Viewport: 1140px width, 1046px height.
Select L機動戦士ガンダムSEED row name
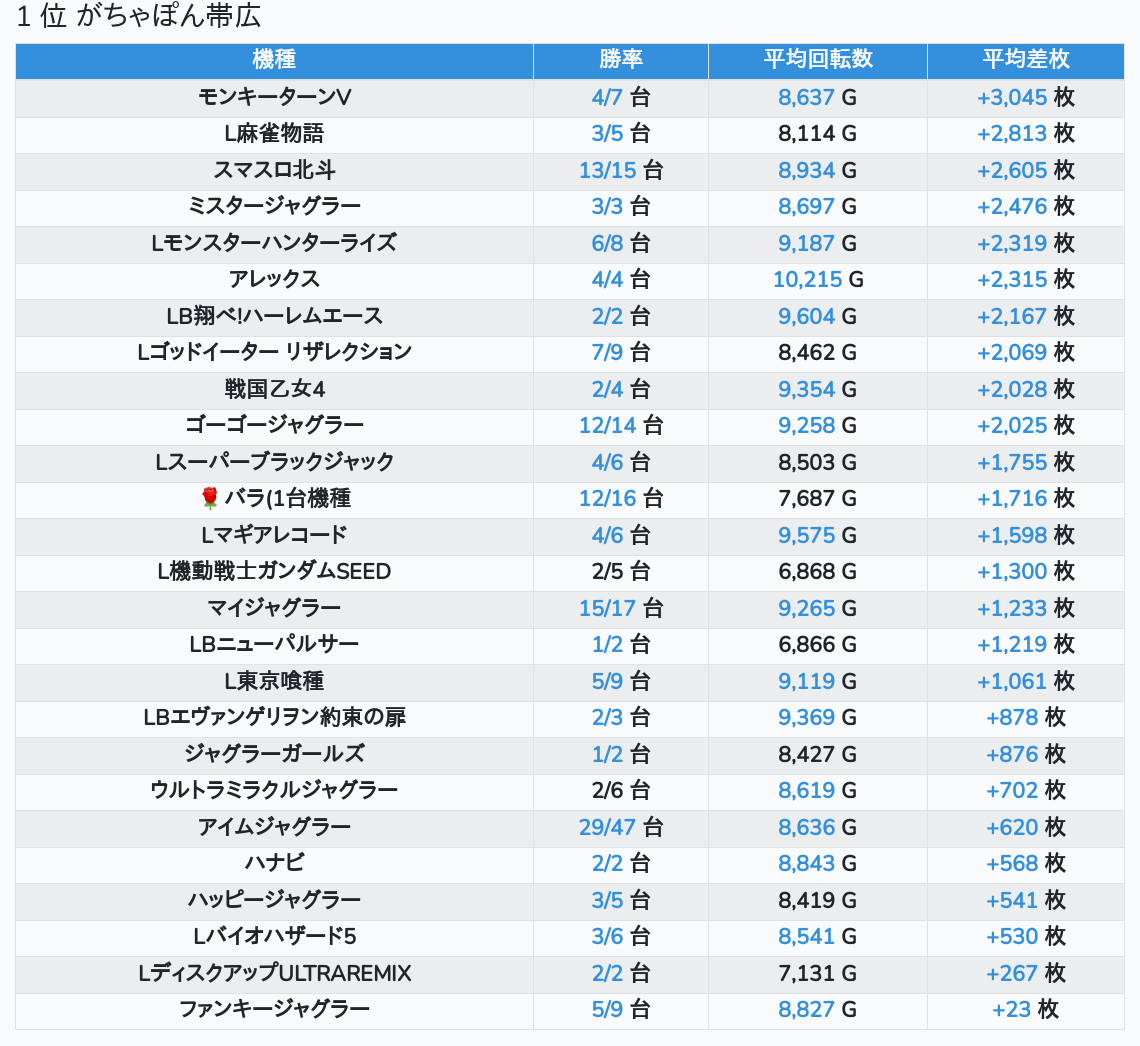(x=274, y=571)
